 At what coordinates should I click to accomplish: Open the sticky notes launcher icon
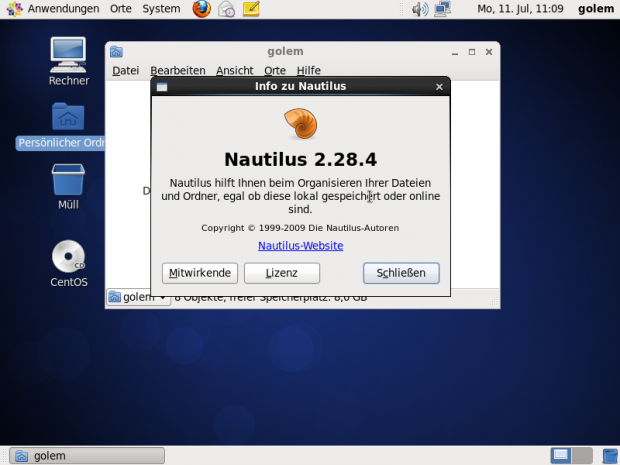click(251, 9)
